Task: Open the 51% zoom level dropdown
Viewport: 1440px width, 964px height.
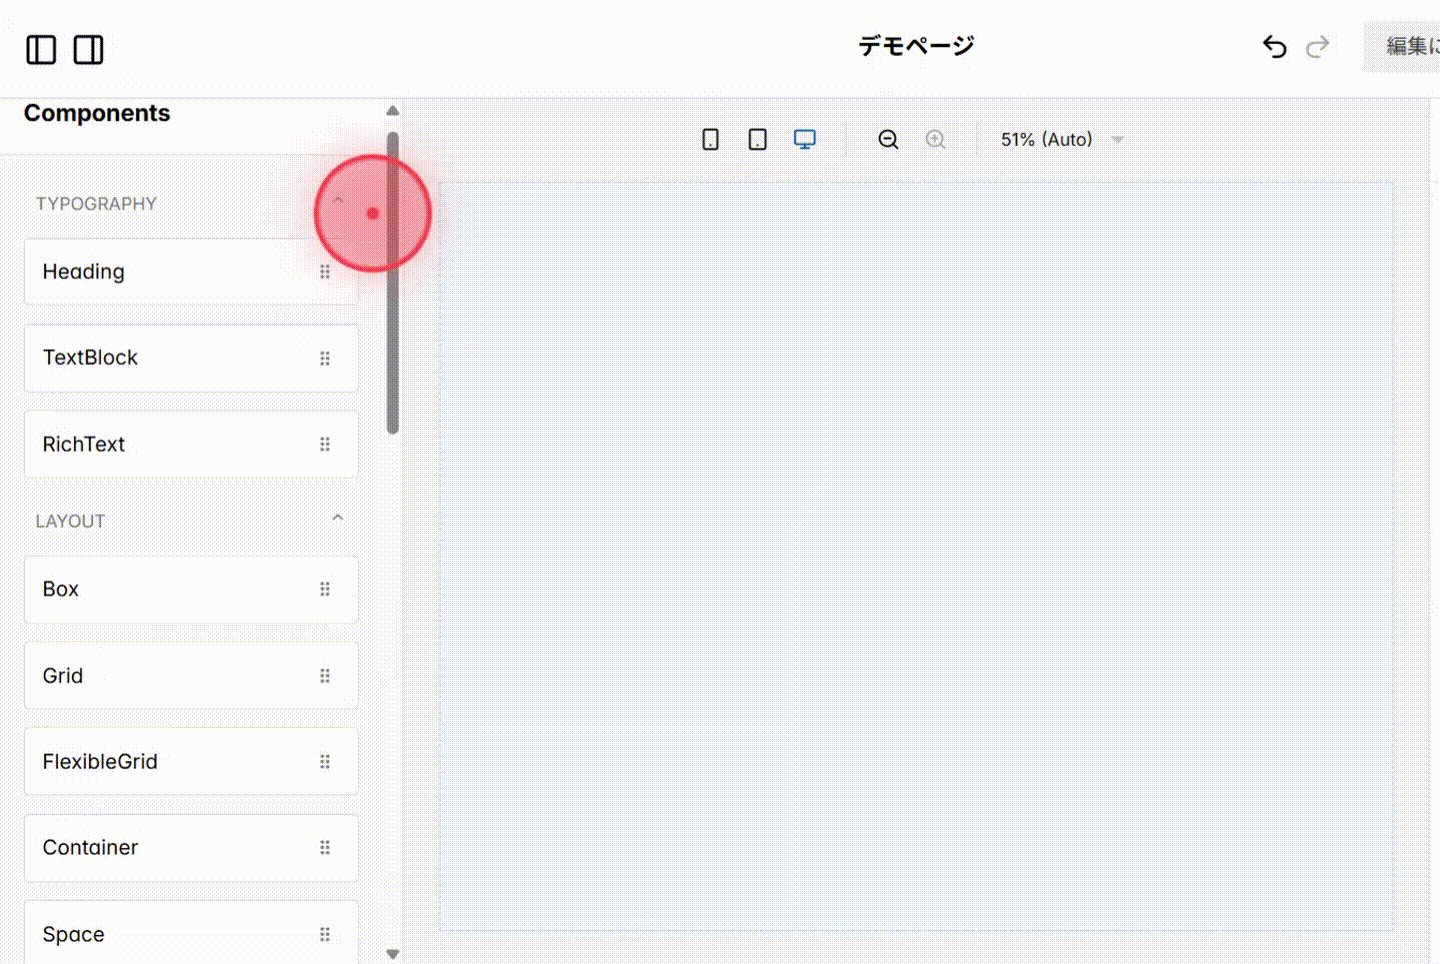Action: 1062,139
